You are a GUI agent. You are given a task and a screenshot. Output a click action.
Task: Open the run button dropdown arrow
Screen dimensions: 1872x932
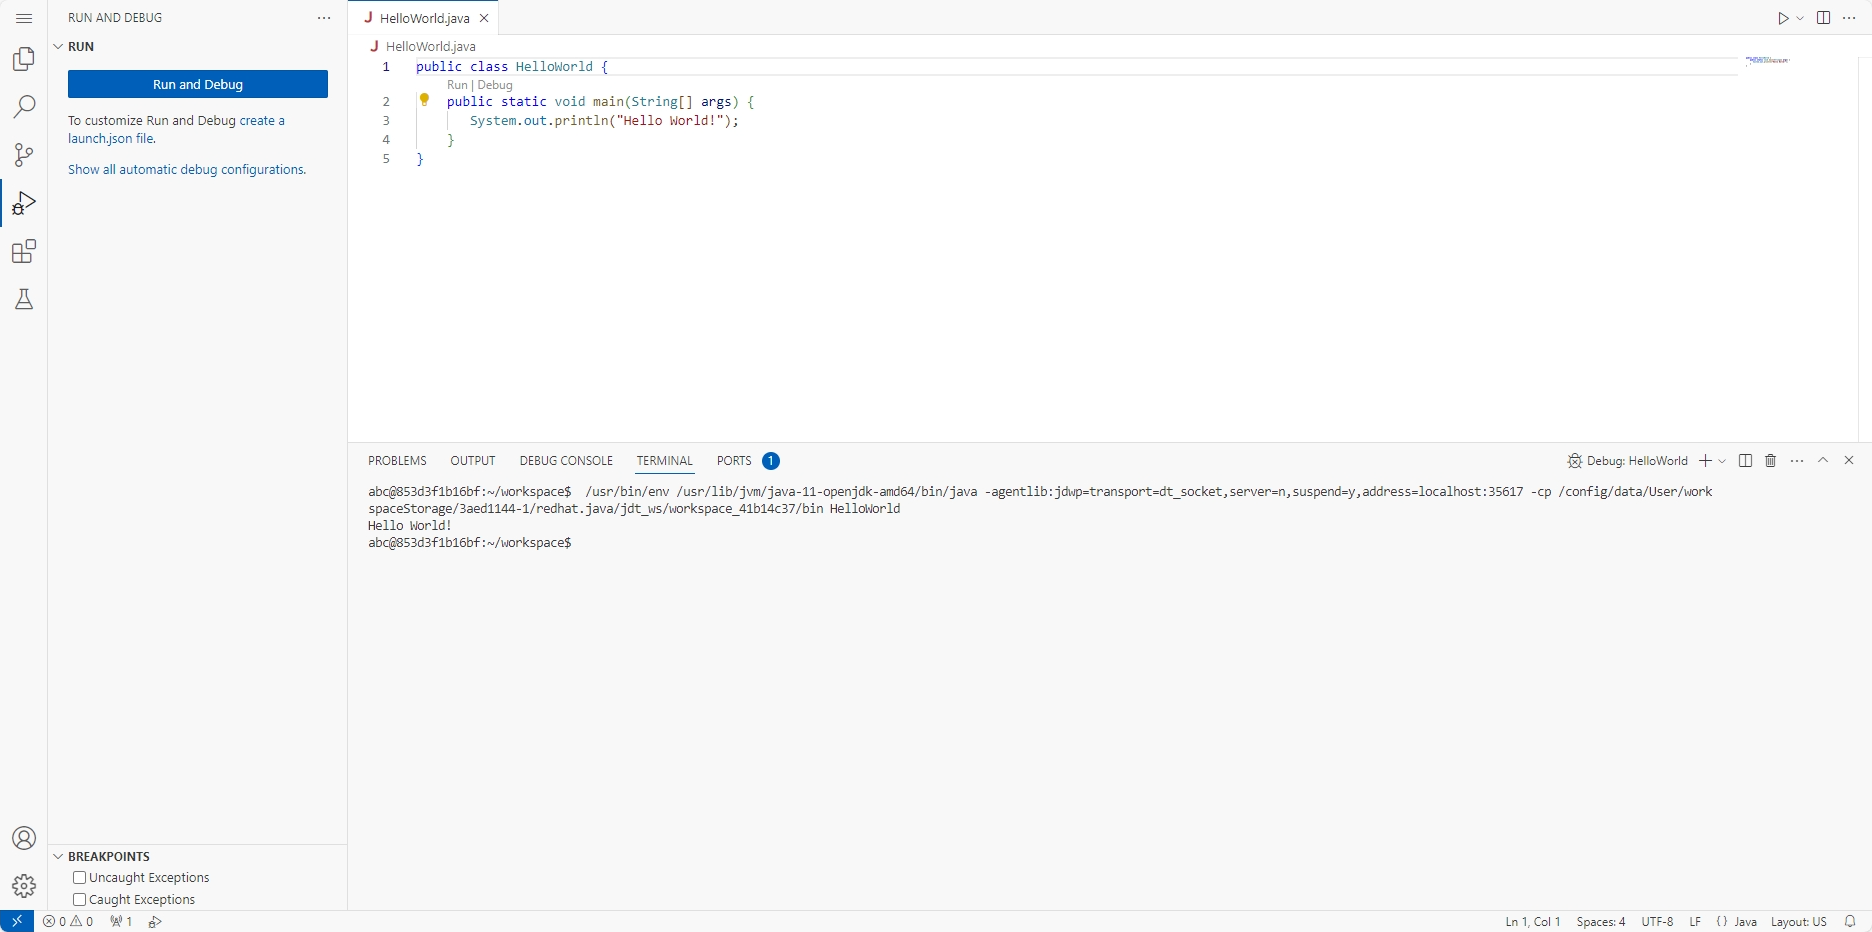coord(1800,18)
